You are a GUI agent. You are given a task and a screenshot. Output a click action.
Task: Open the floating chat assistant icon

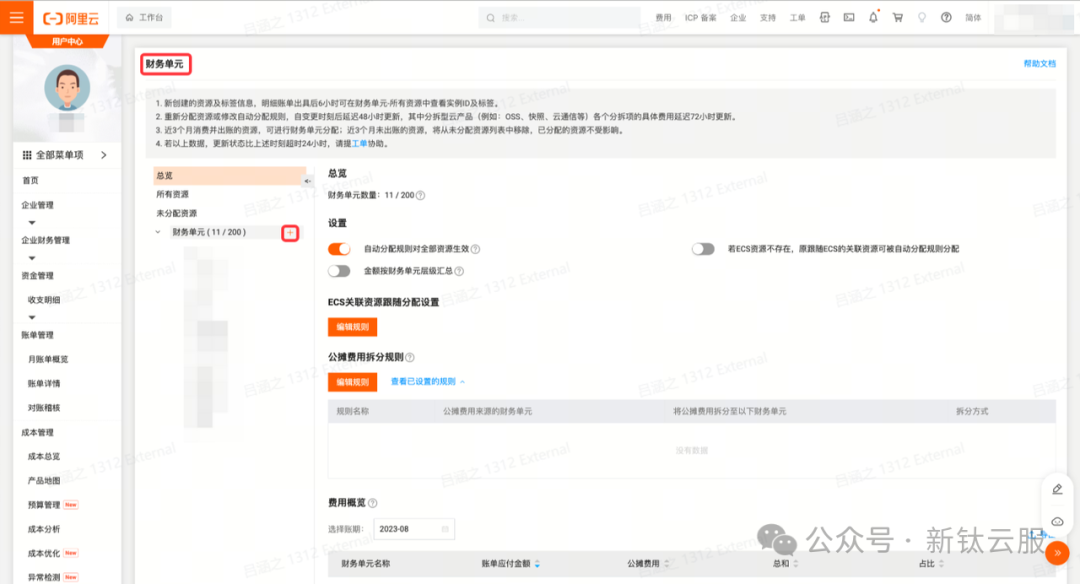(1057, 522)
